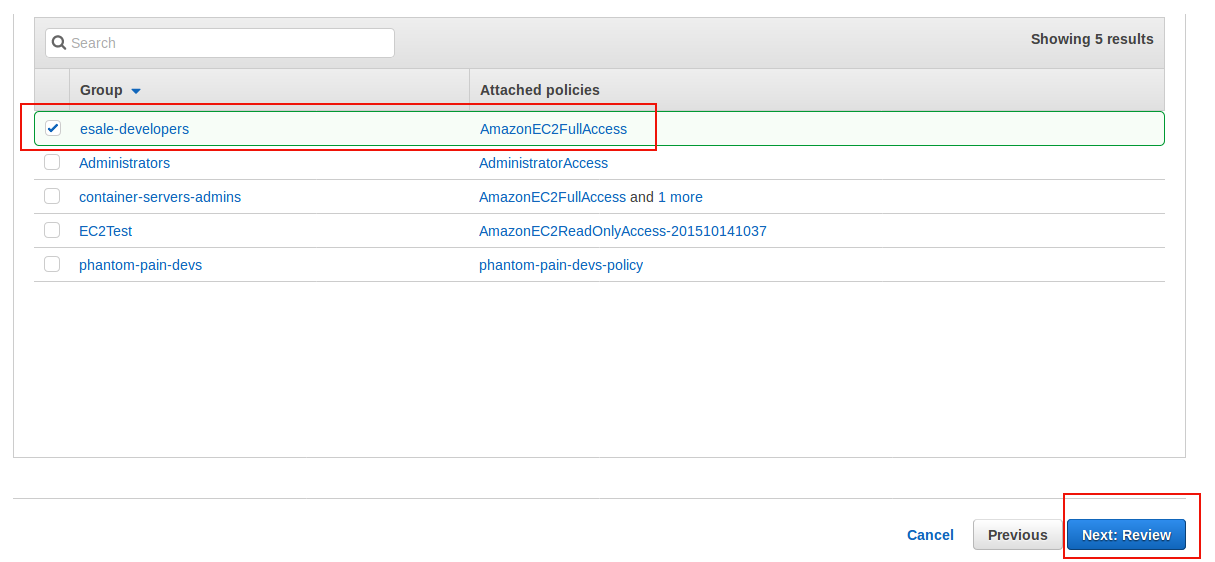
Task: View the AdministratorAccess policy
Action: pos(543,163)
